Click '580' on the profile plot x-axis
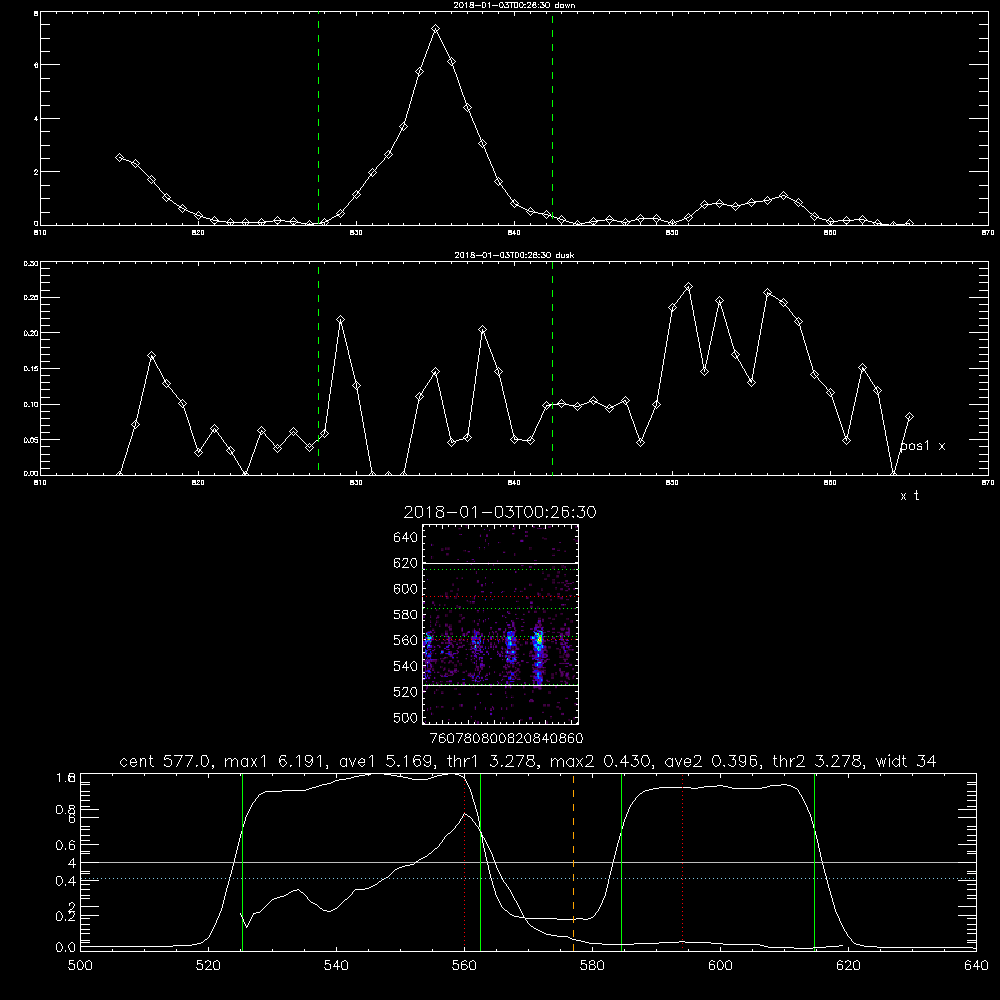The width and height of the screenshot is (1000, 1000). [592, 966]
